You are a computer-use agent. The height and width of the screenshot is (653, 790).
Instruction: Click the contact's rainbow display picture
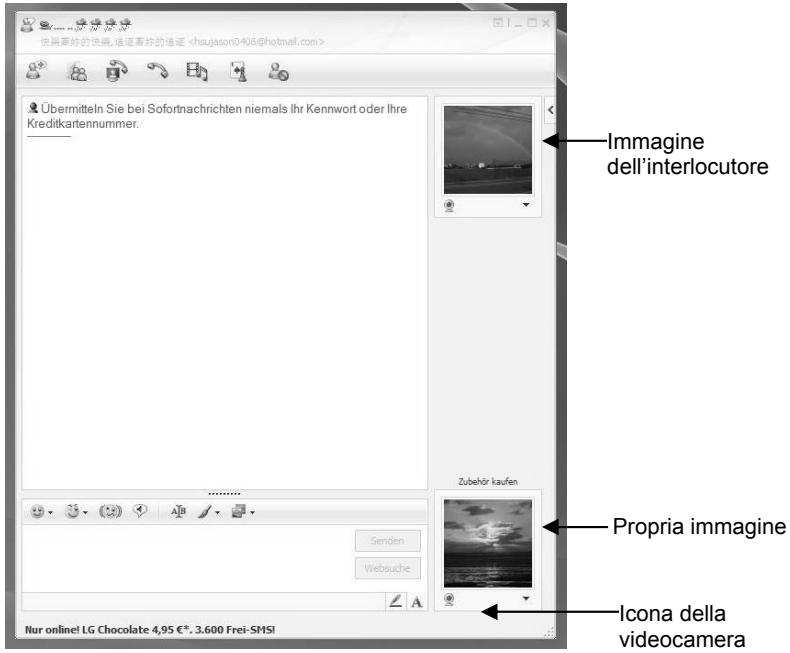point(488,150)
